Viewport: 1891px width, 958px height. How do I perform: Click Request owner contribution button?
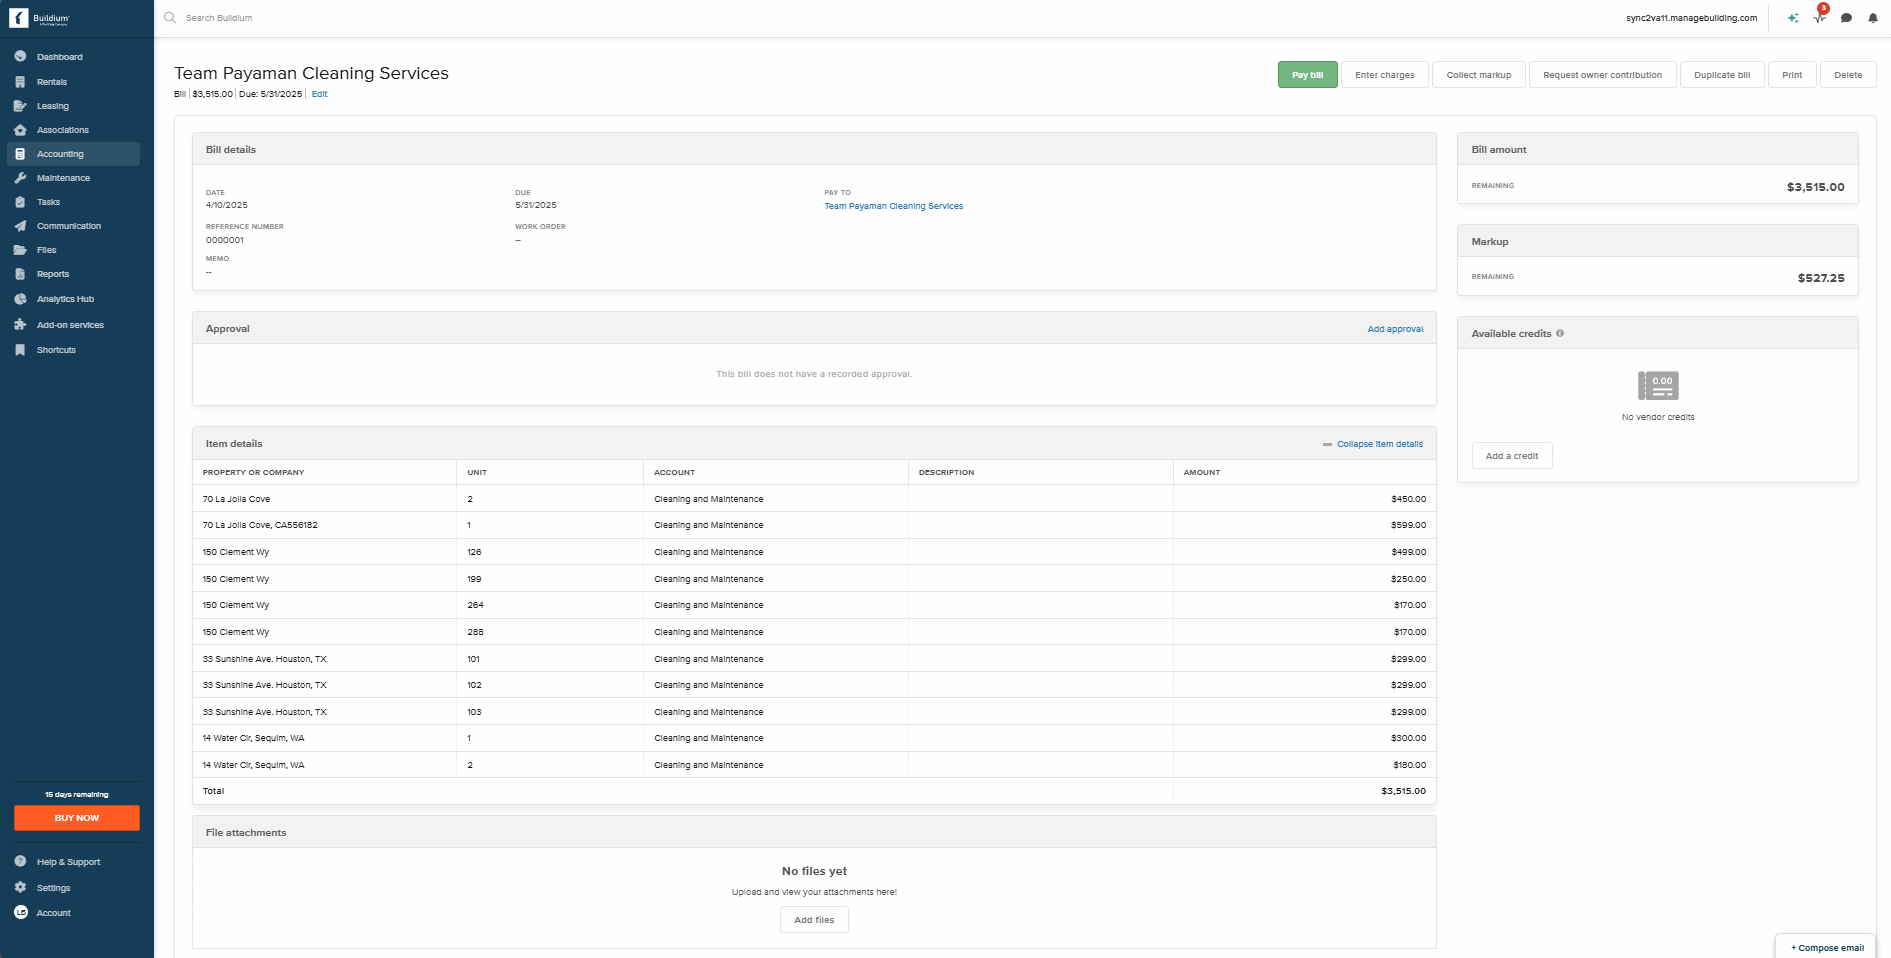coord(1602,75)
